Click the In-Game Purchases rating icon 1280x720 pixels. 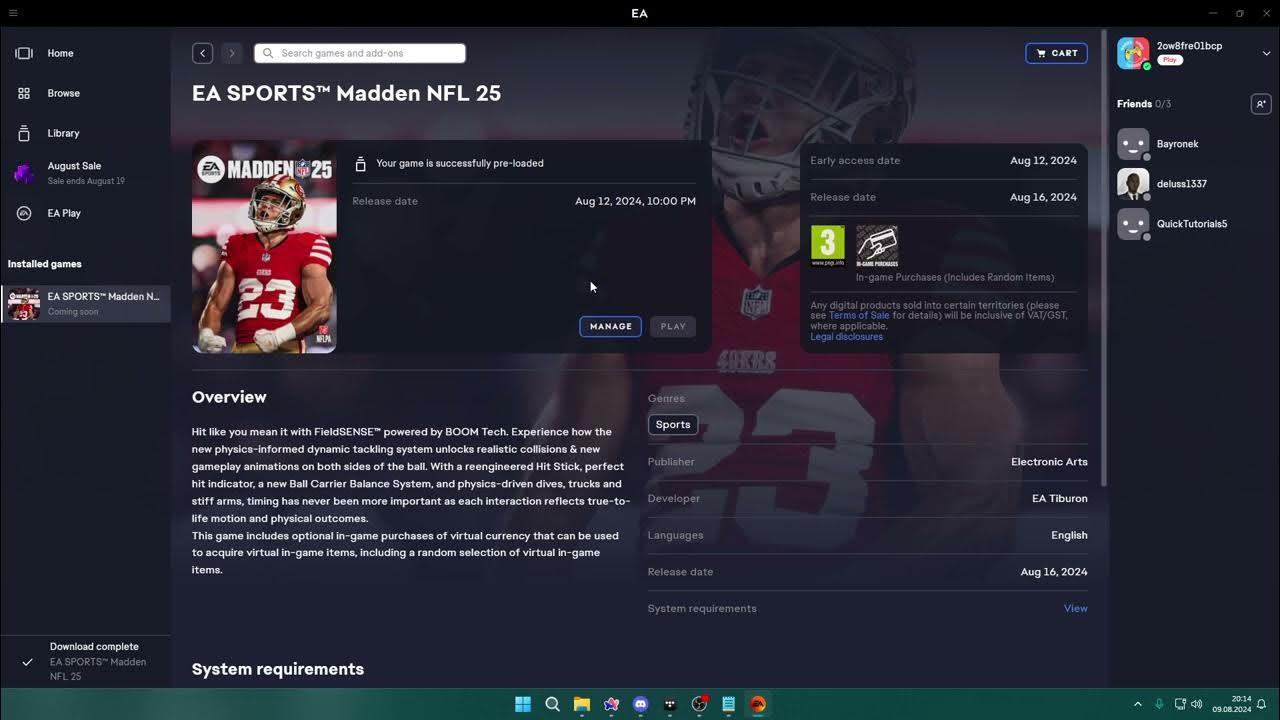pos(877,246)
